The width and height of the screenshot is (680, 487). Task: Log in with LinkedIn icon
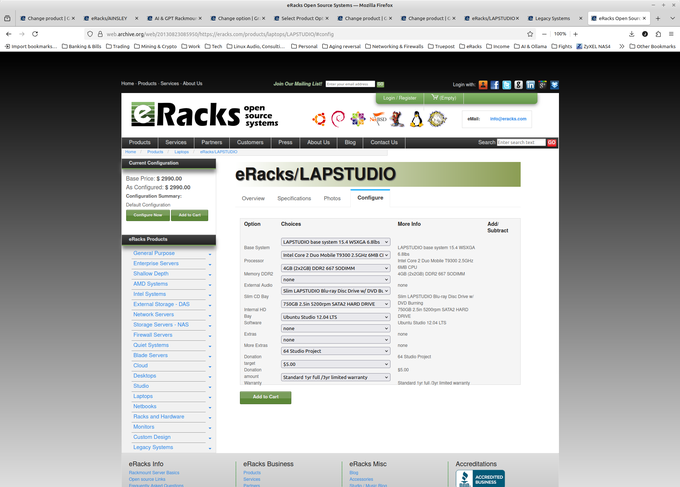[x=530, y=85]
